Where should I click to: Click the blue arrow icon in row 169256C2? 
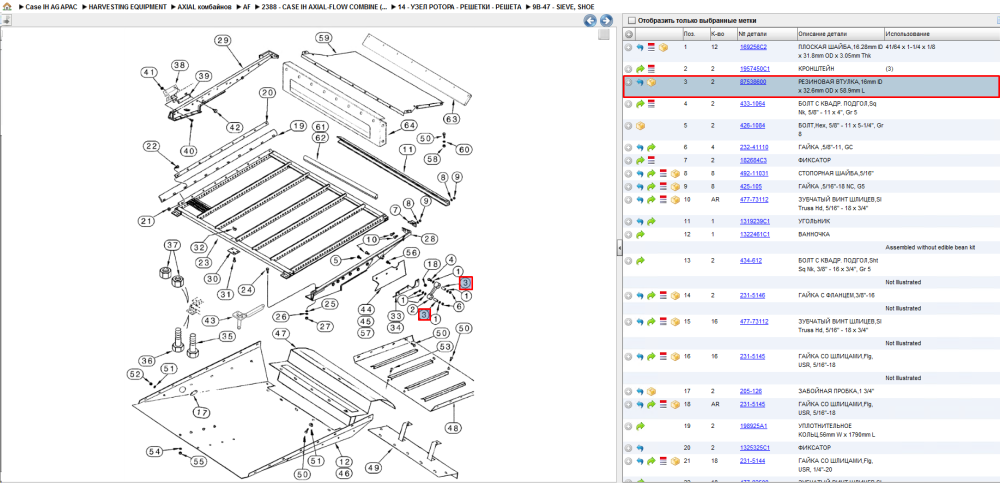pos(640,47)
